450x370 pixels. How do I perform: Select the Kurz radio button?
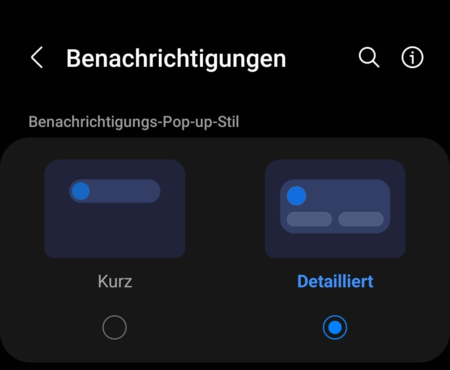114,327
